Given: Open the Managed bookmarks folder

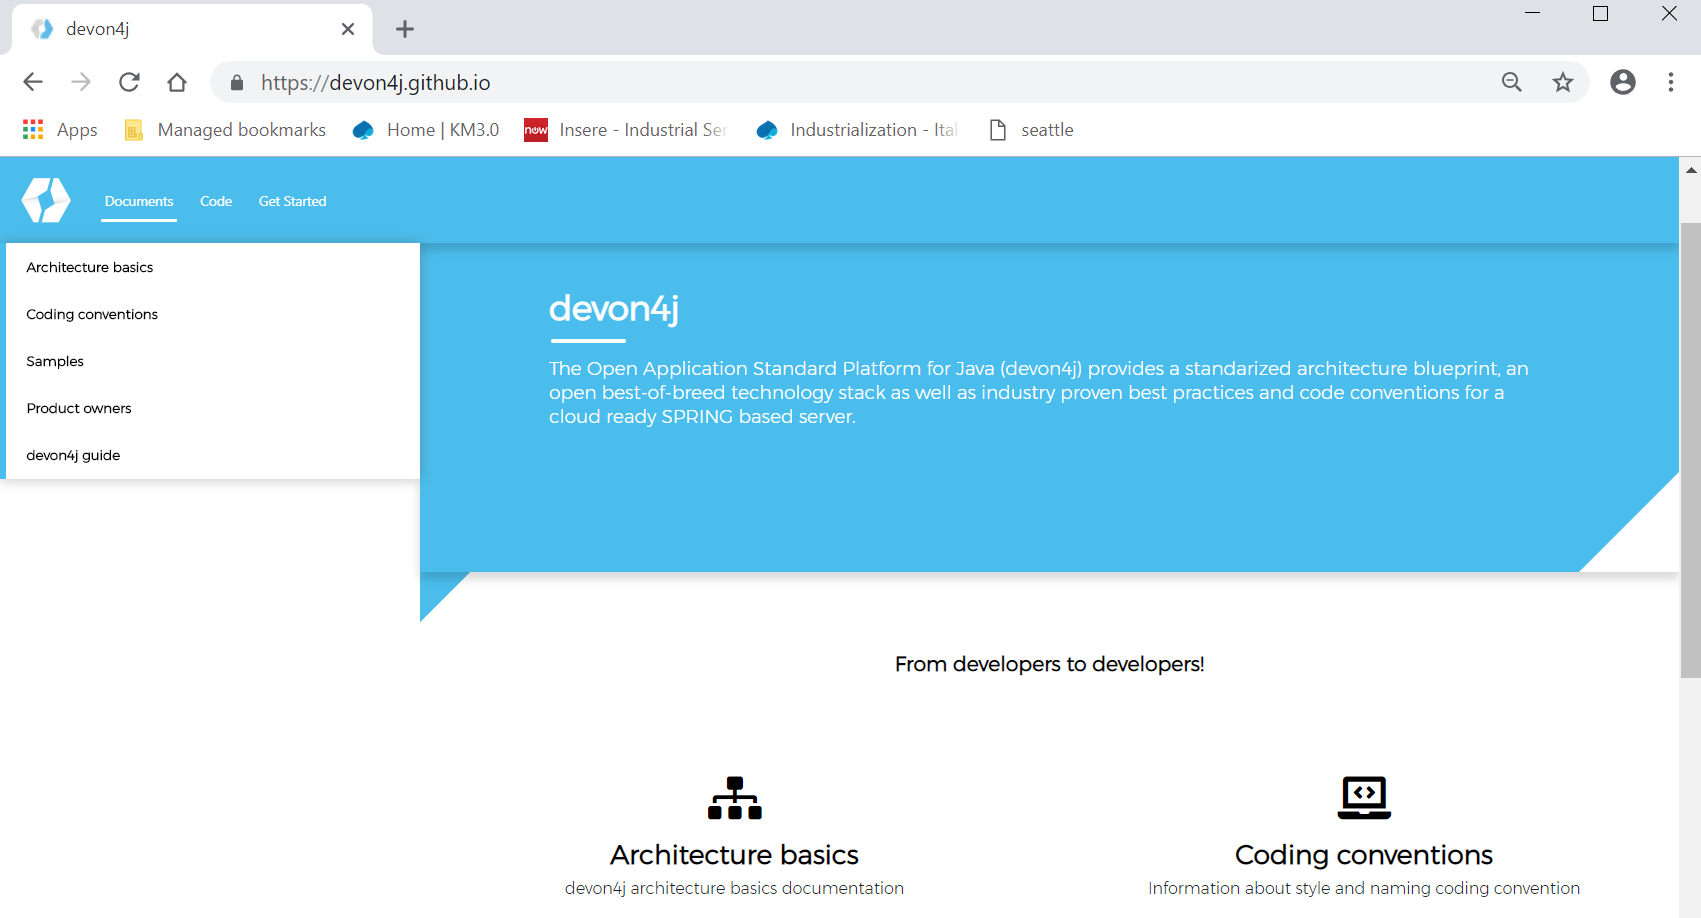Looking at the screenshot, I should (x=225, y=130).
